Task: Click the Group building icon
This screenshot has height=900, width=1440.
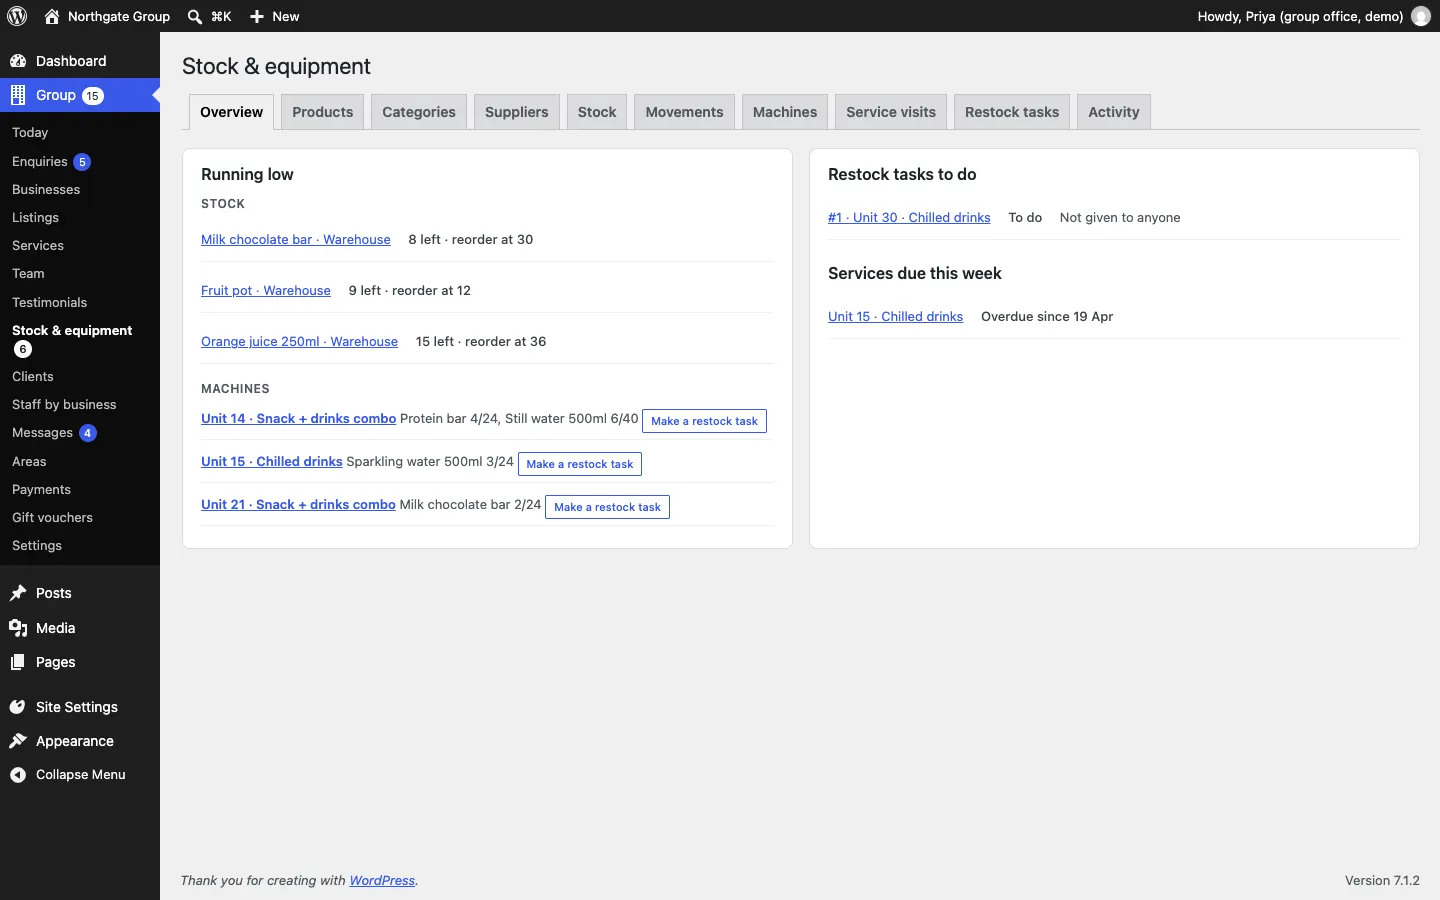Action: [18, 95]
